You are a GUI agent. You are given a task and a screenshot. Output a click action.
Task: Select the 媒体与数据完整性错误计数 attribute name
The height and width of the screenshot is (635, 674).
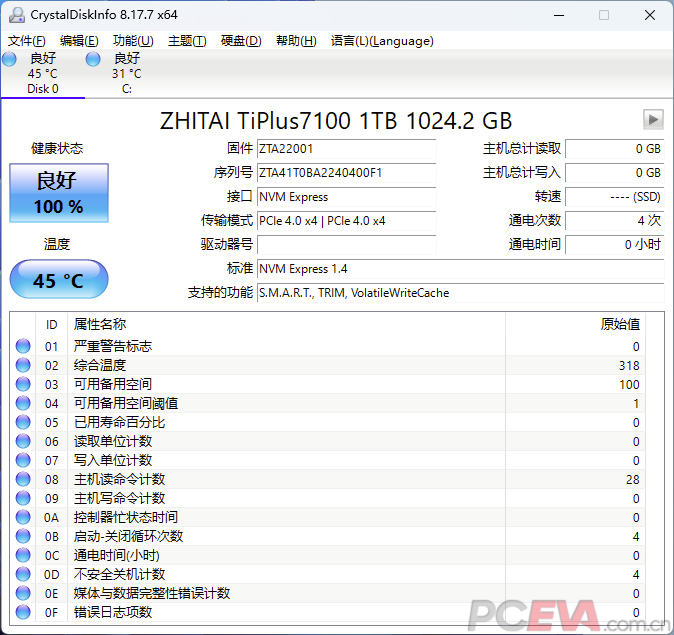[x=152, y=593]
